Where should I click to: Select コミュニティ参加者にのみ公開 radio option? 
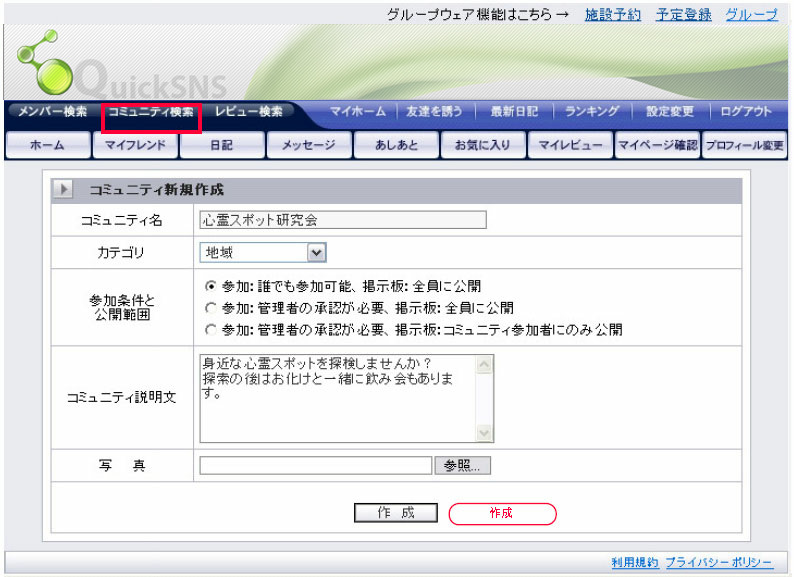[210, 329]
